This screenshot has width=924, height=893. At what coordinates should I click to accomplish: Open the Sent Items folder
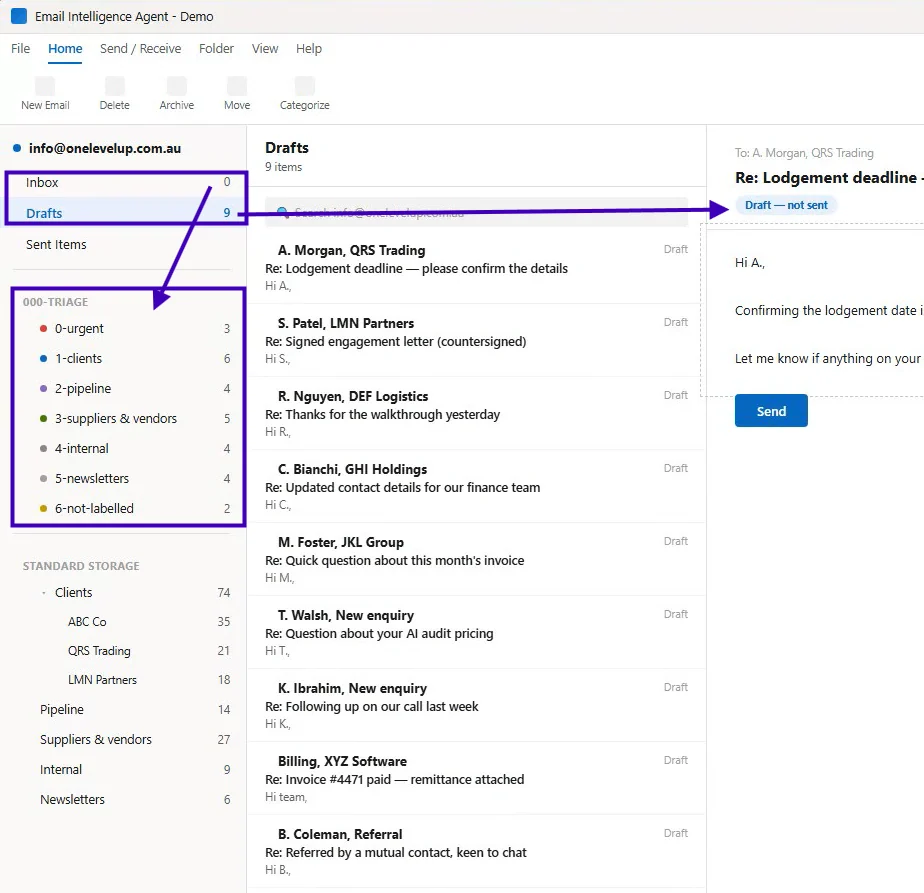121,244
